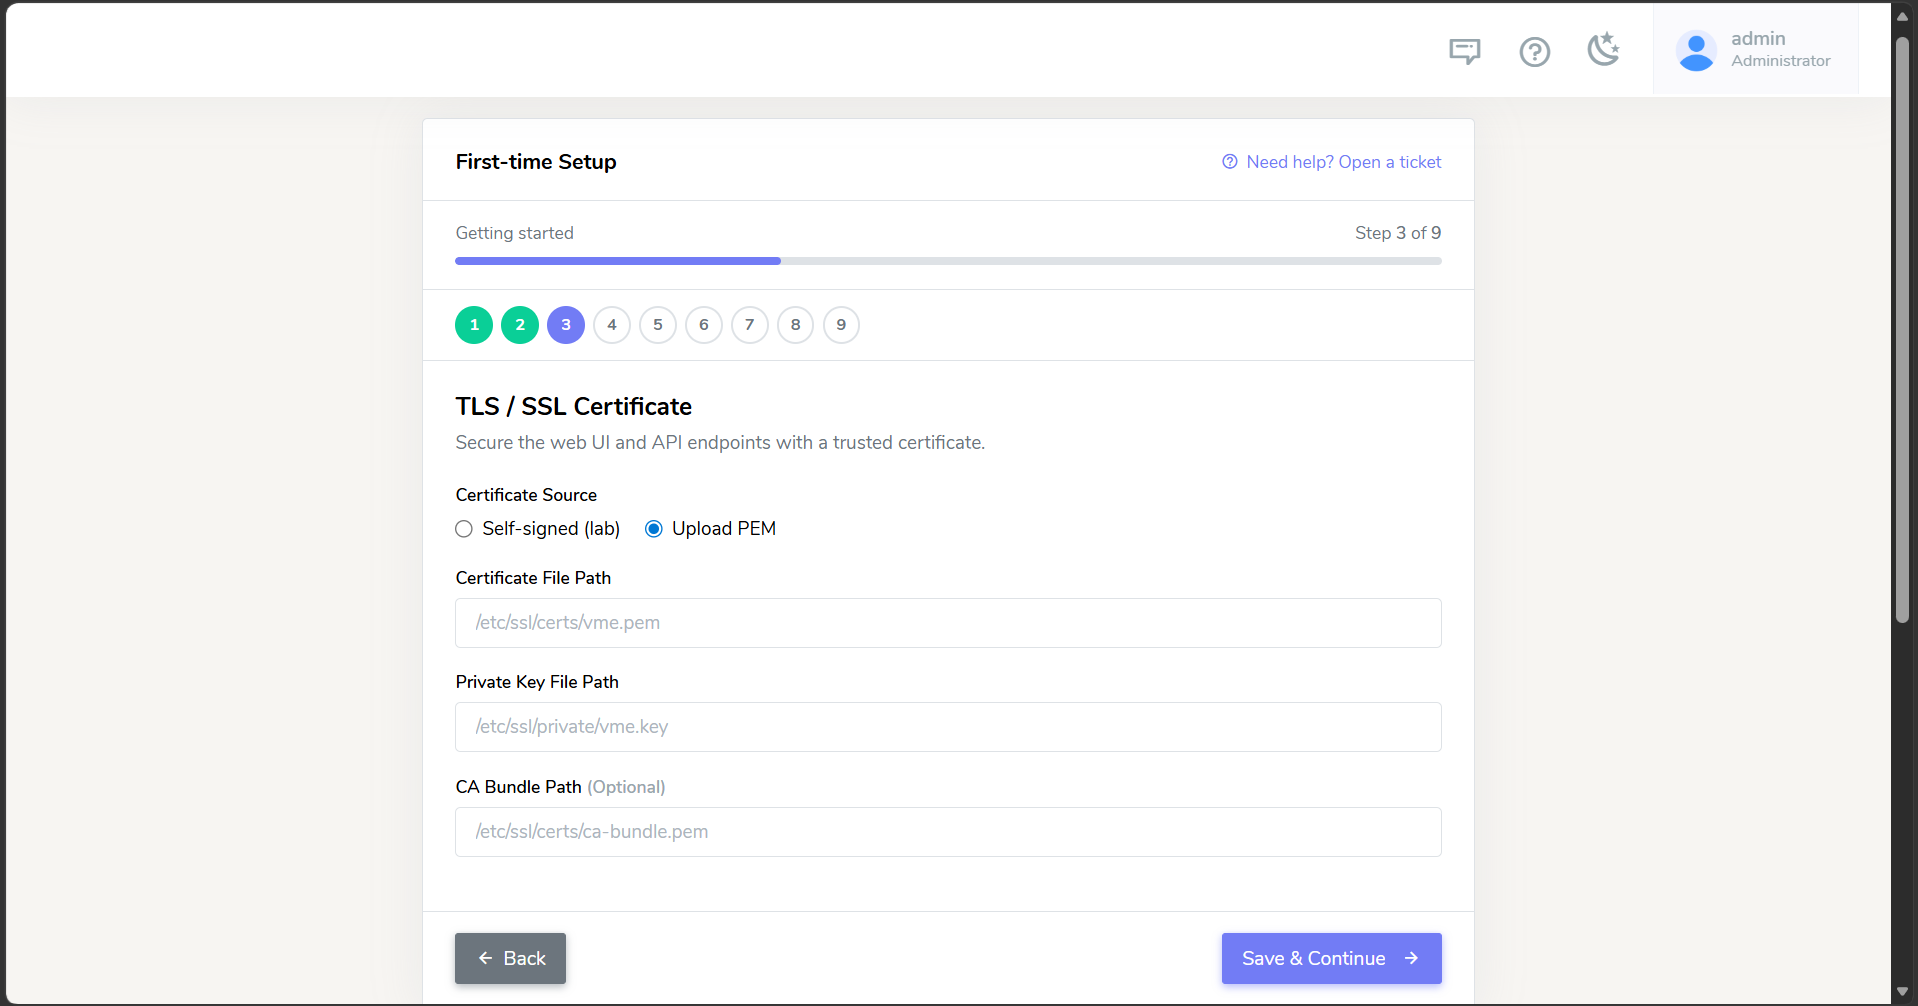Click the 'First-time Setup' title

click(x=536, y=162)
